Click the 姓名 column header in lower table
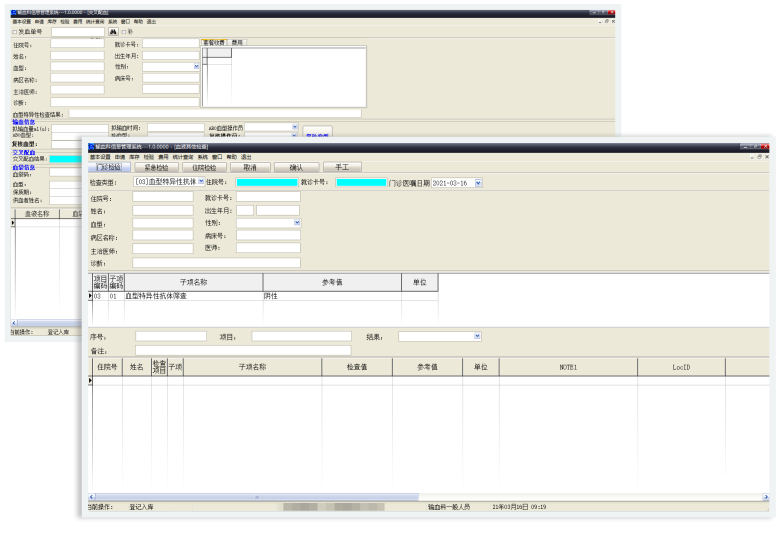 (x=136, y=367)
